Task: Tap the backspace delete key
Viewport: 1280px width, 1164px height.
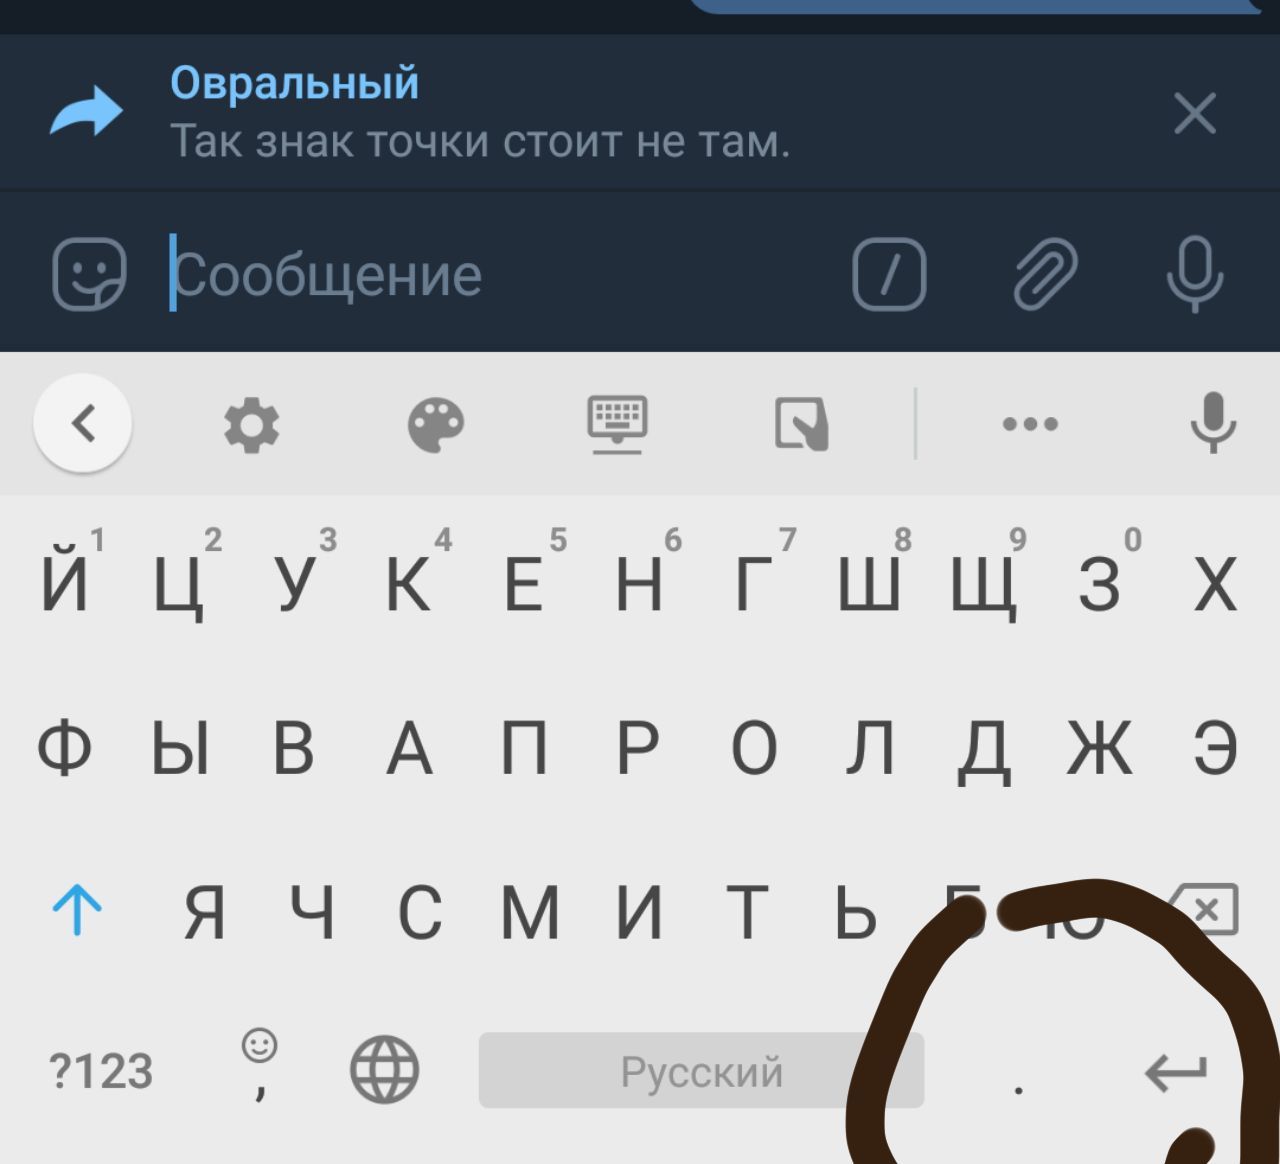Action: click(1206, 910)
